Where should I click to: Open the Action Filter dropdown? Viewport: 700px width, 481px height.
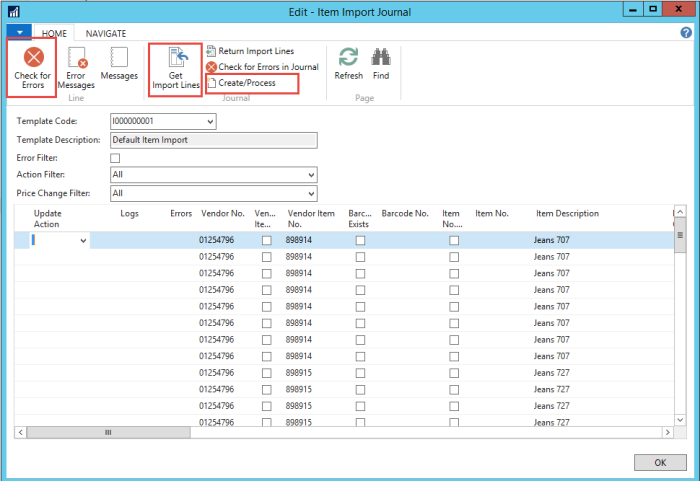[310, 176]
